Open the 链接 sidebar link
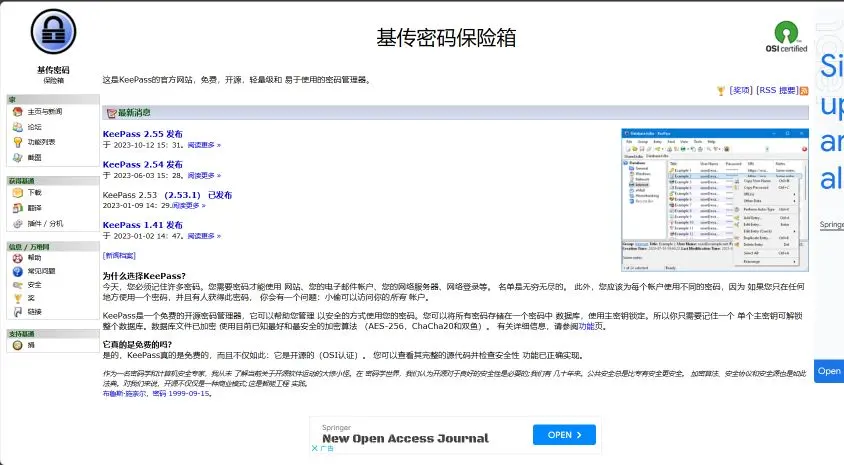The height and width of the screenshot is (465, 844). point(34,312)
